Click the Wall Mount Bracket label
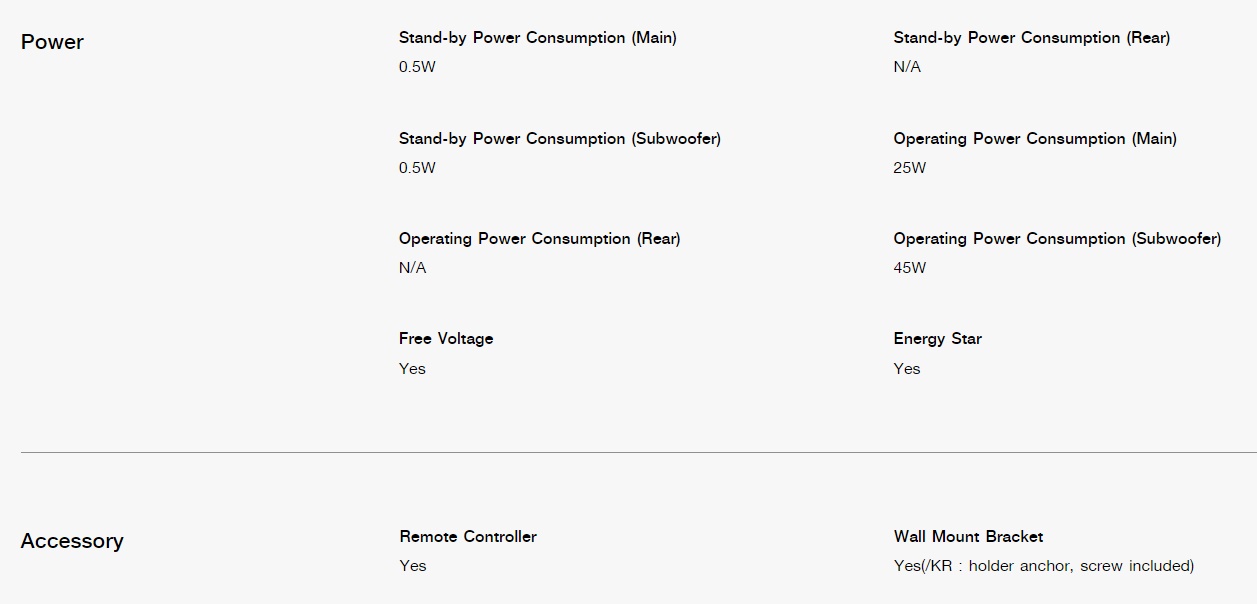Screen dimensions: 1257x604 968,537
